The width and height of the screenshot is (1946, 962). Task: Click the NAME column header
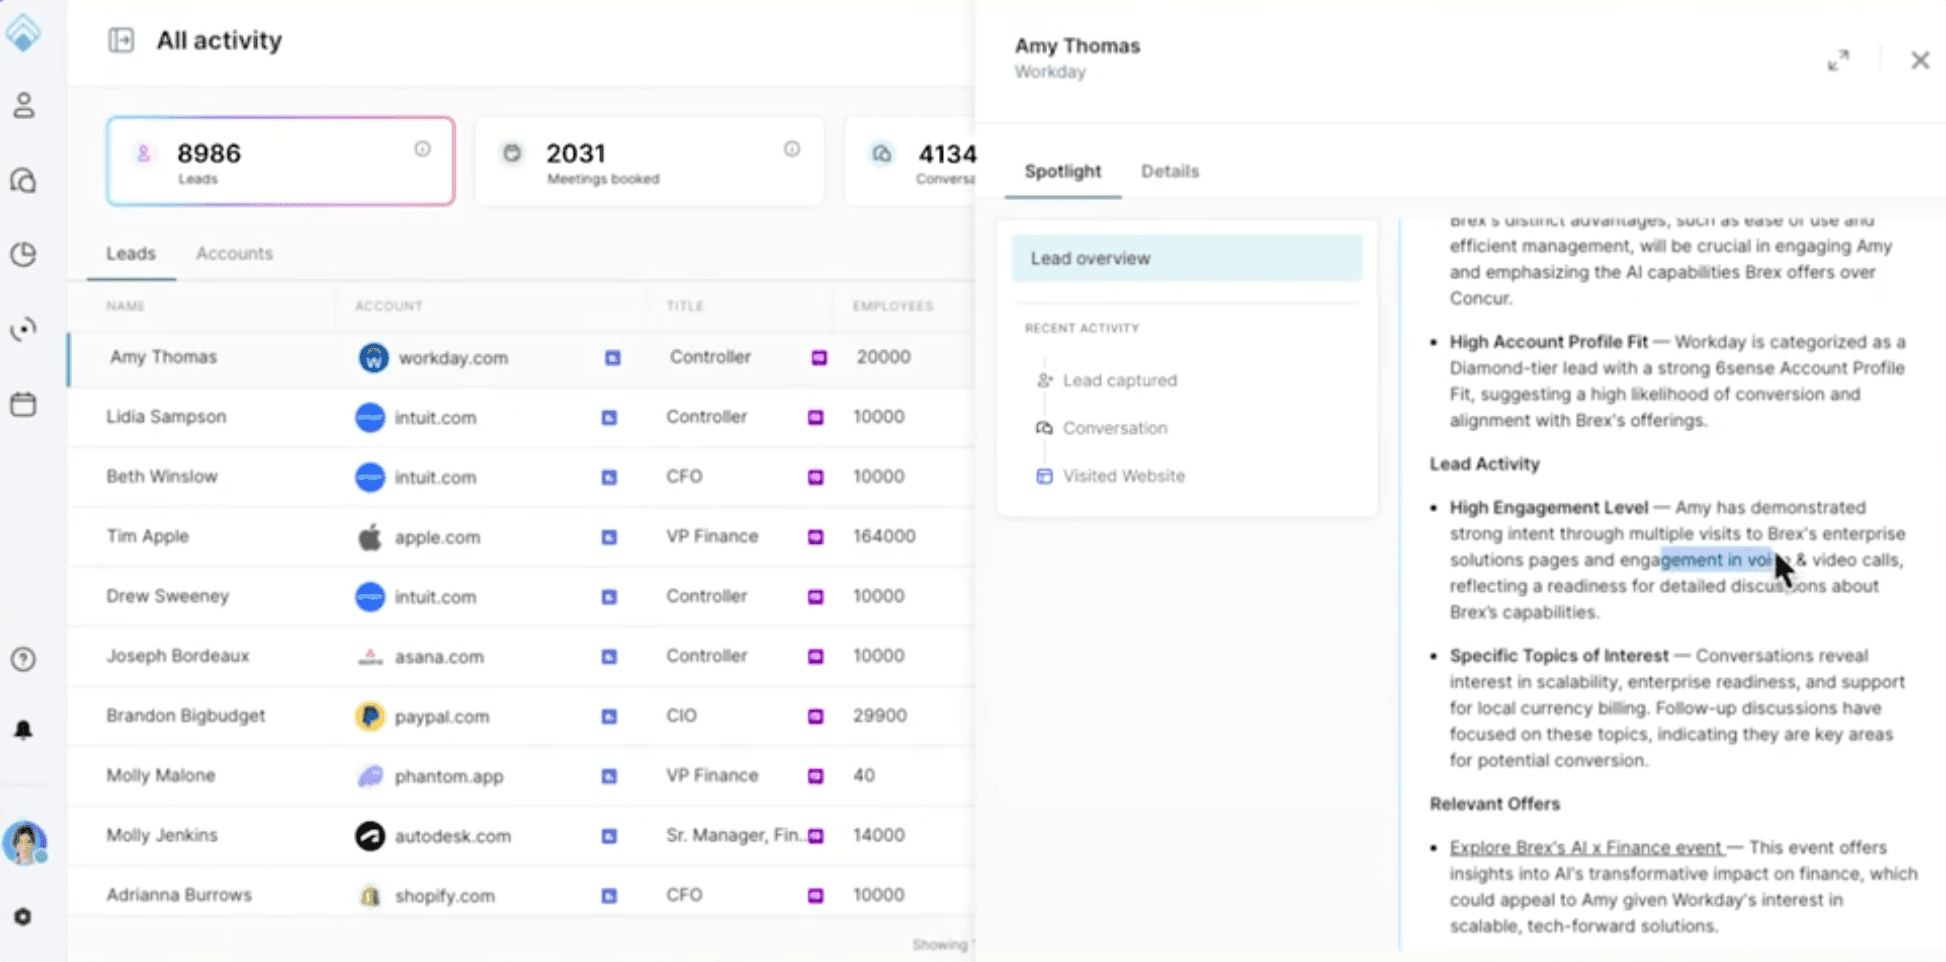click(x=126, y=306)
